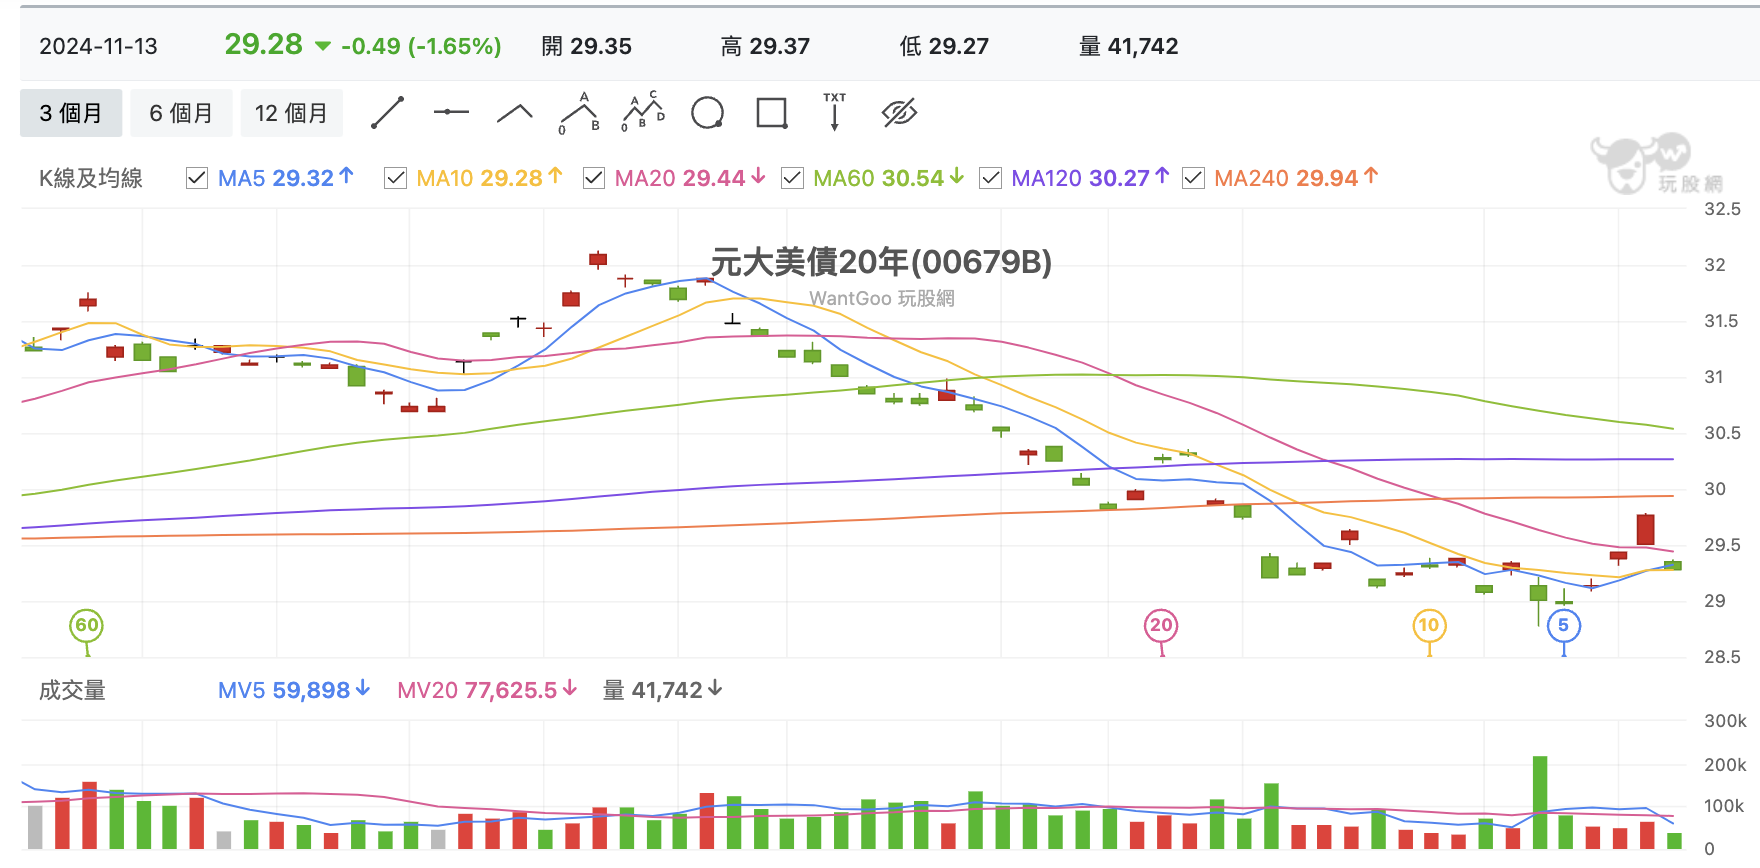Click the MV20 77,625.5 volume label

(487, 690)
